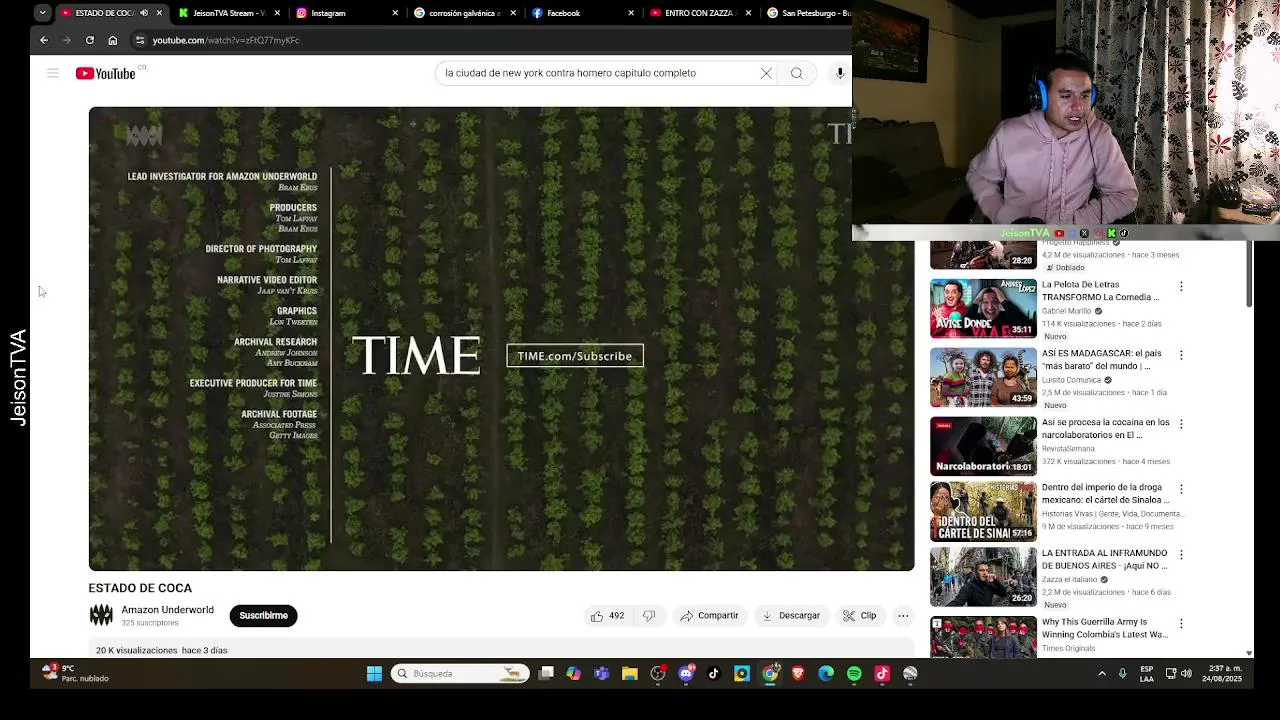
Task: Switch to the JeisonTVA Stream tab
Action: [x=224, y=13]
